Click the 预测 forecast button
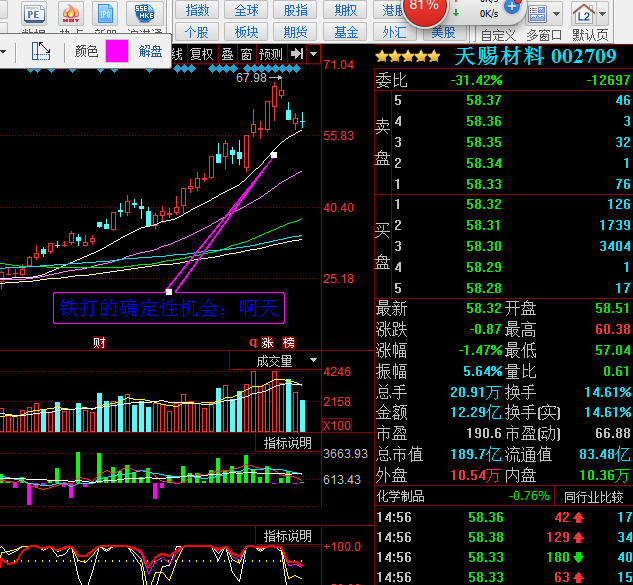The width and height of the screenshot is (633, 585). [x=270, y=54]
